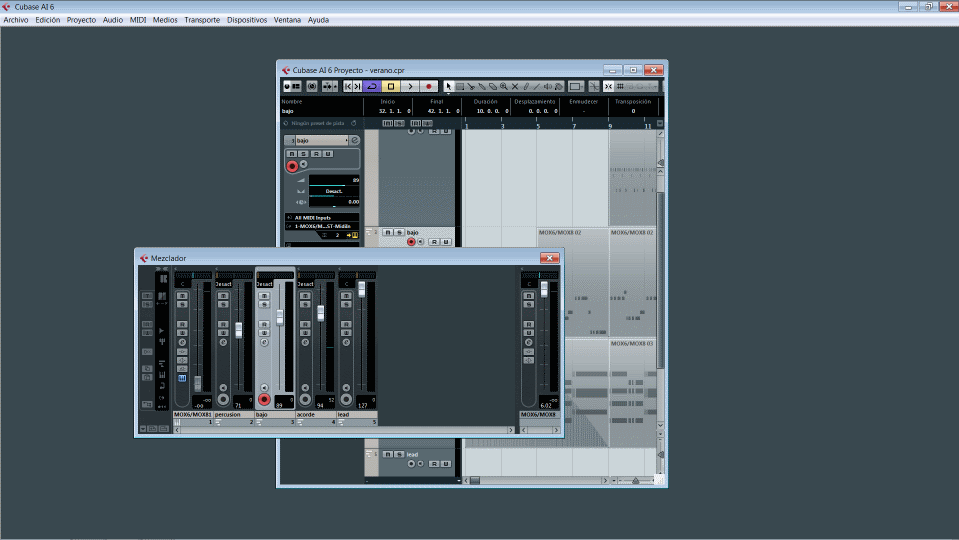Open Edit Channel Settings 'e' in Inspector
This screenshot has height=540, width=959.
pyautogui.click(x=354, y=140)
